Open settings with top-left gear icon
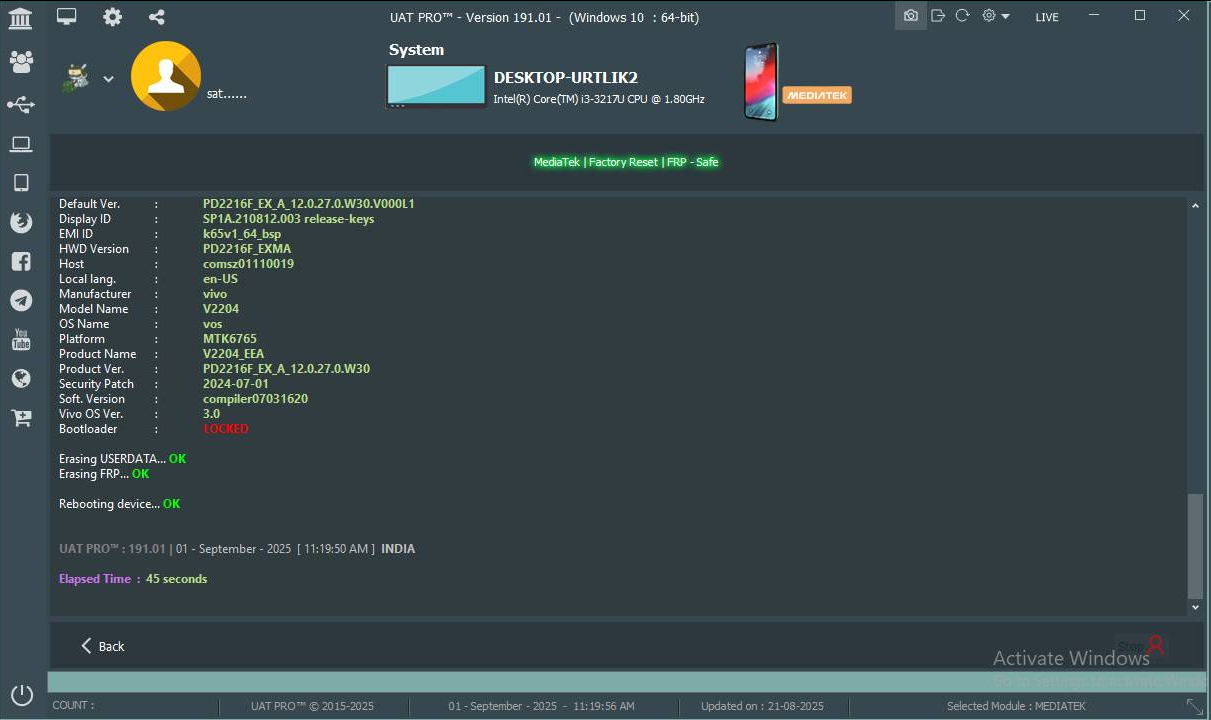This screenshot has height=720, width=1211. (113, 17)
